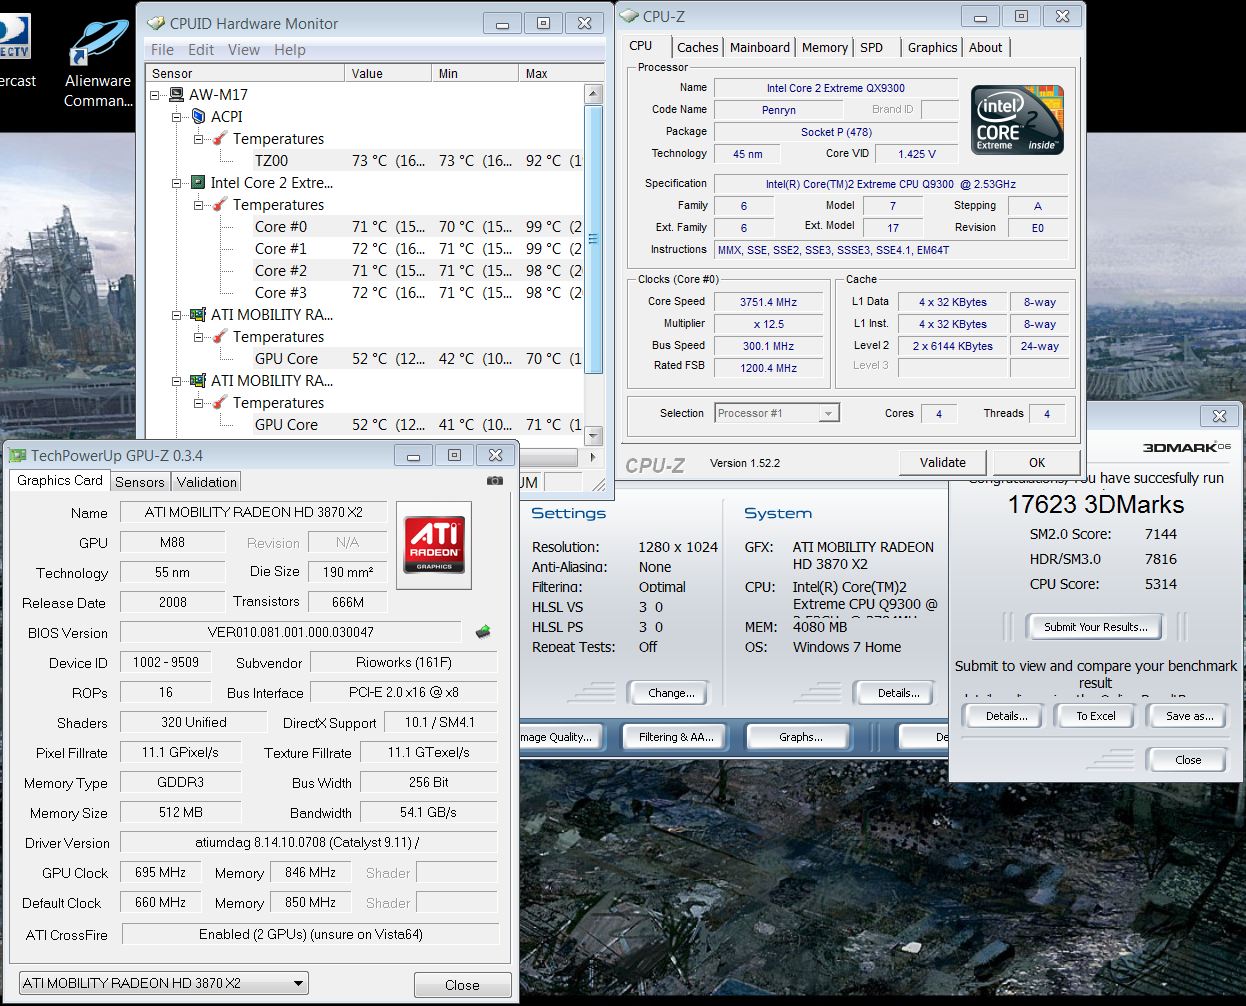1246x1006 pixels.
Task: Click Change under 3DMark Settings
Action: [670, 693]
